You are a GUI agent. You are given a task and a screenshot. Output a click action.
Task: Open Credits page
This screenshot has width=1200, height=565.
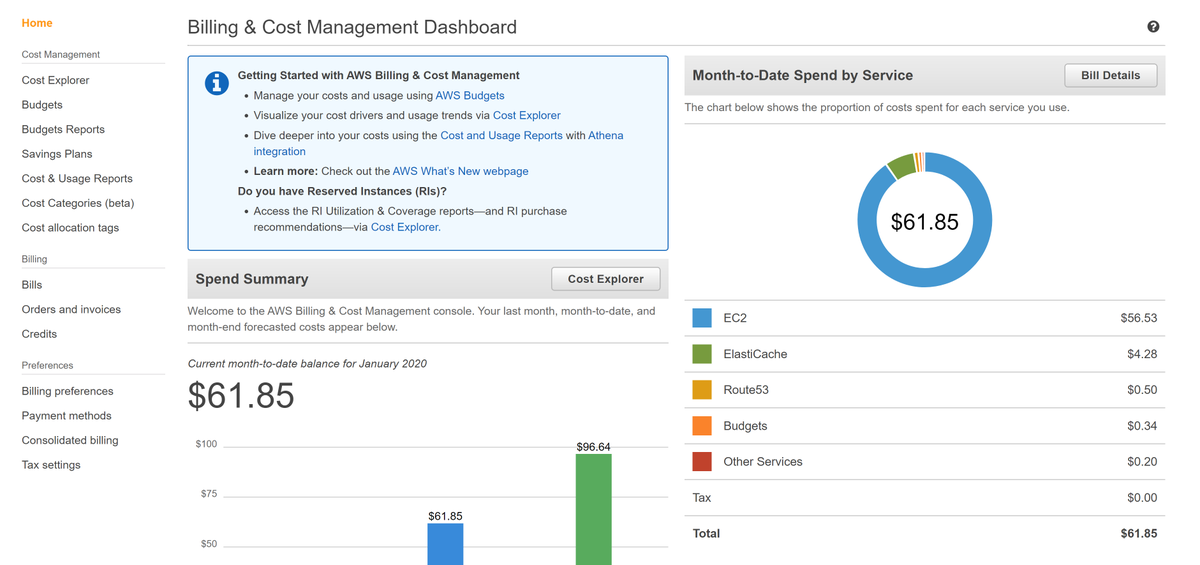39,334
